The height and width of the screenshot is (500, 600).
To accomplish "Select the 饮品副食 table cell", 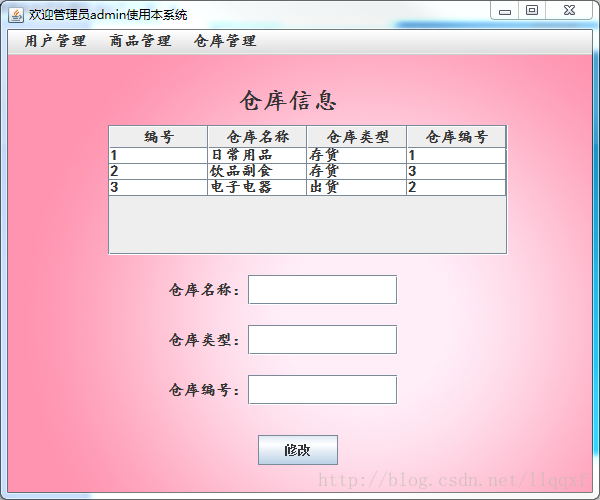I will [257, 171].
